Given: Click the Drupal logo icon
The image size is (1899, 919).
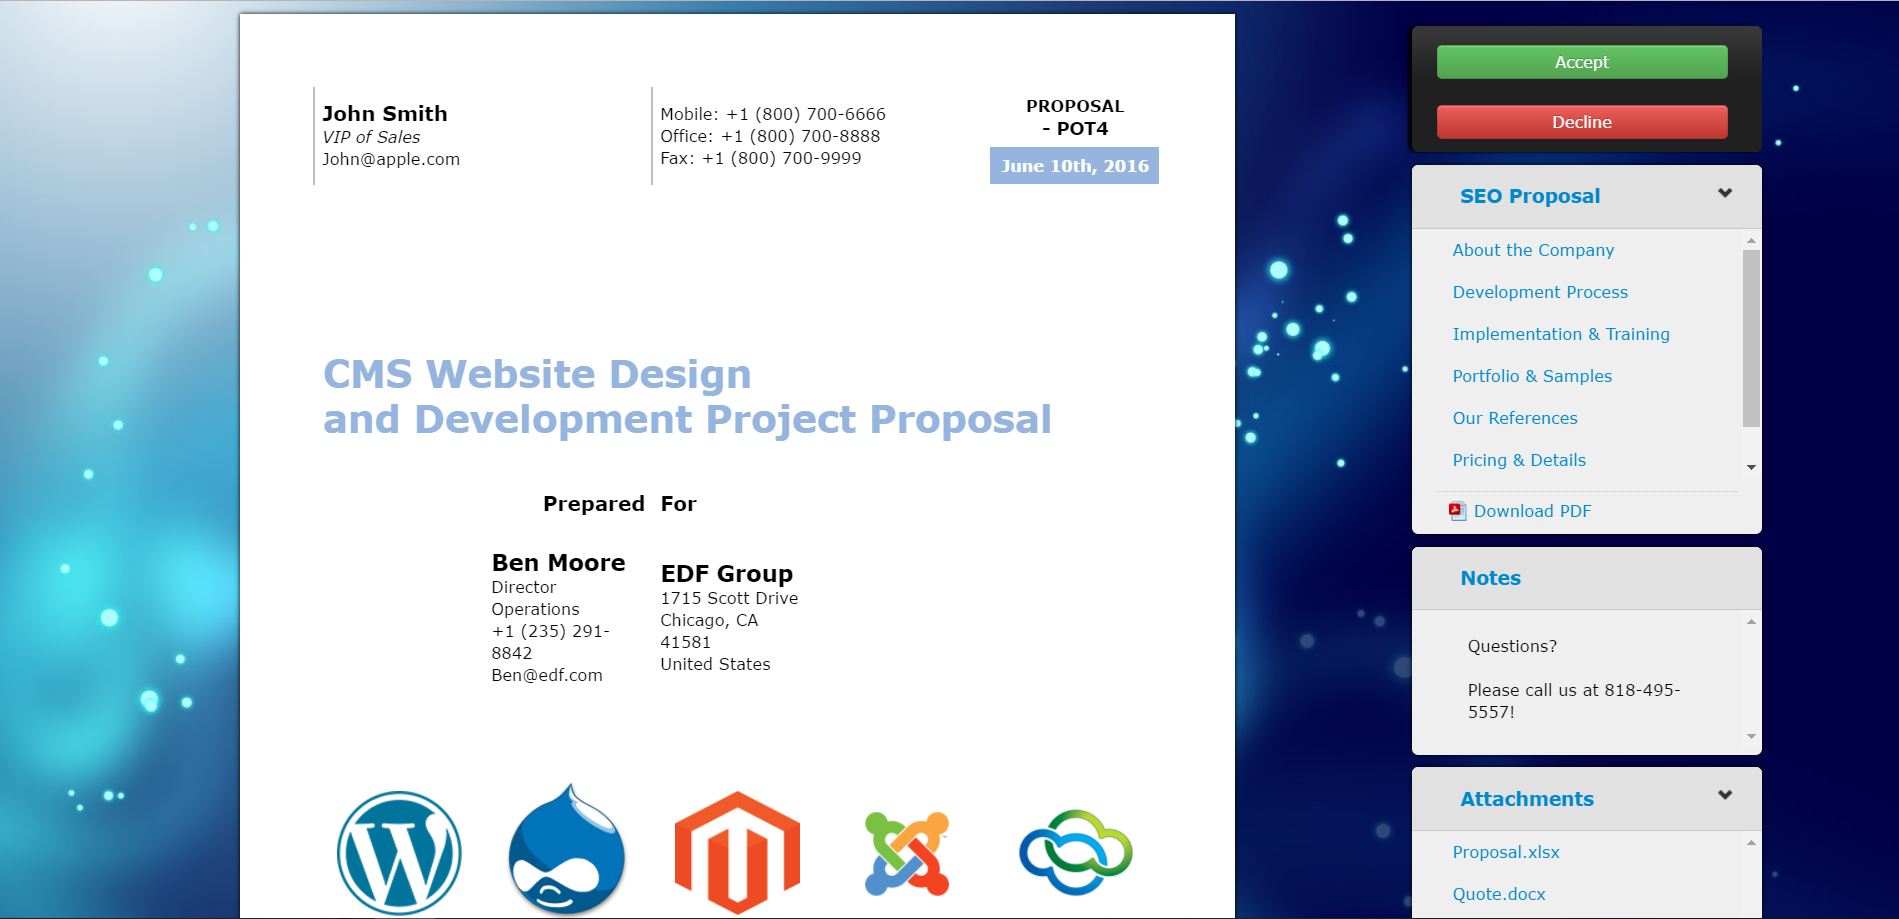Looking at the screenshot, I should [x=567, y=849].
